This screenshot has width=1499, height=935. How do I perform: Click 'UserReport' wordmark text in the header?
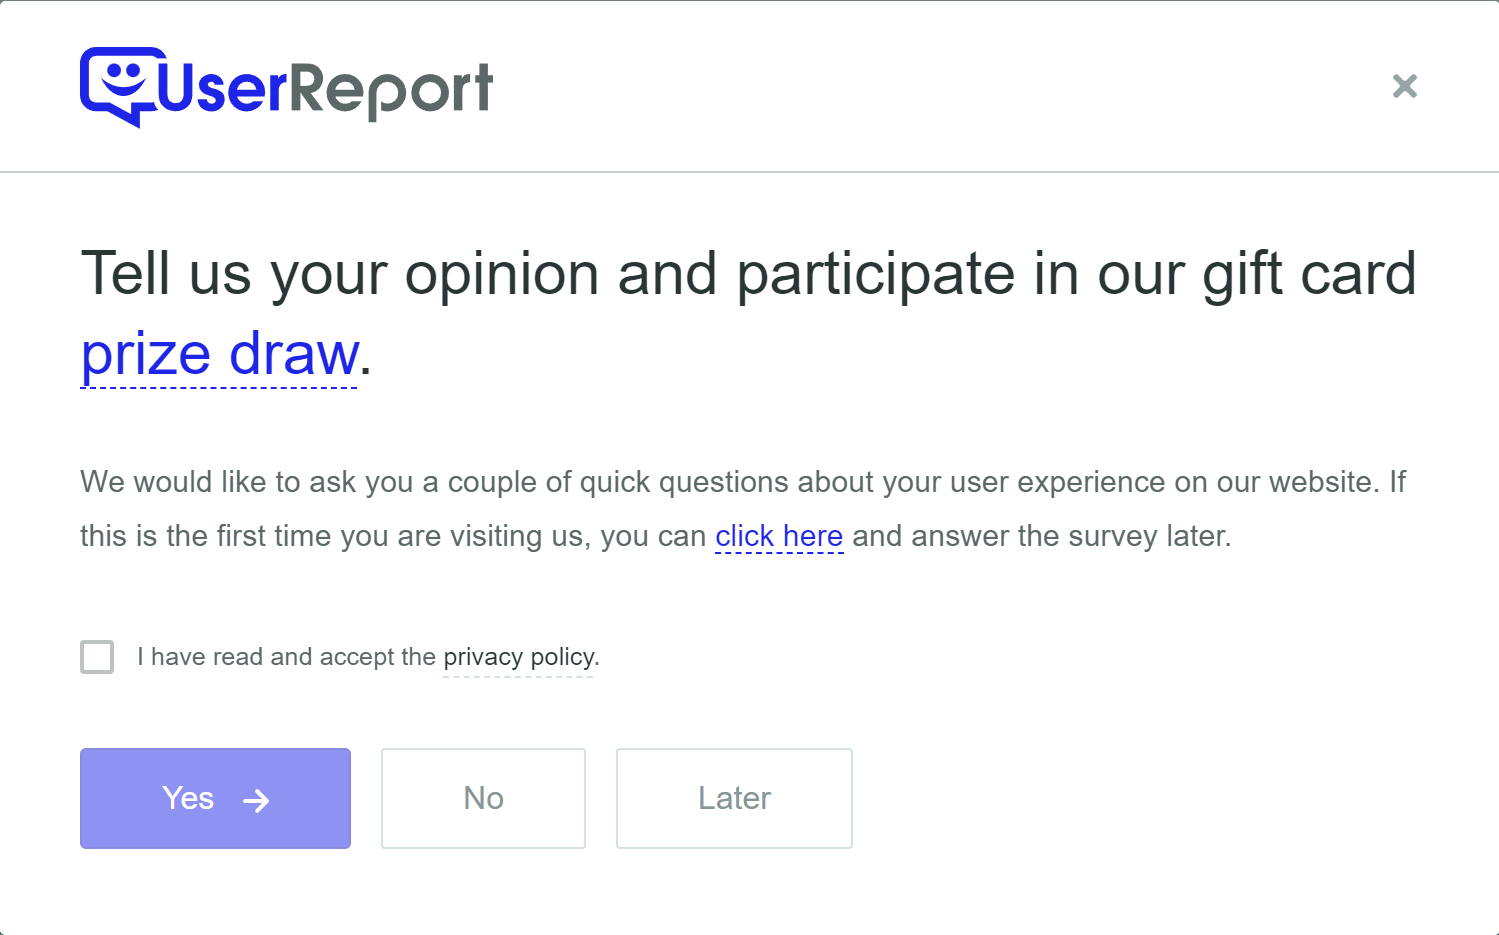pyautogui.click(x=319, y=88)
